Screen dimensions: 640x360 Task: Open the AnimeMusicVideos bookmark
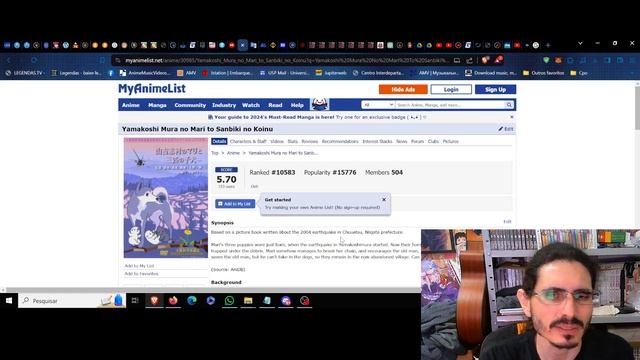144,73
